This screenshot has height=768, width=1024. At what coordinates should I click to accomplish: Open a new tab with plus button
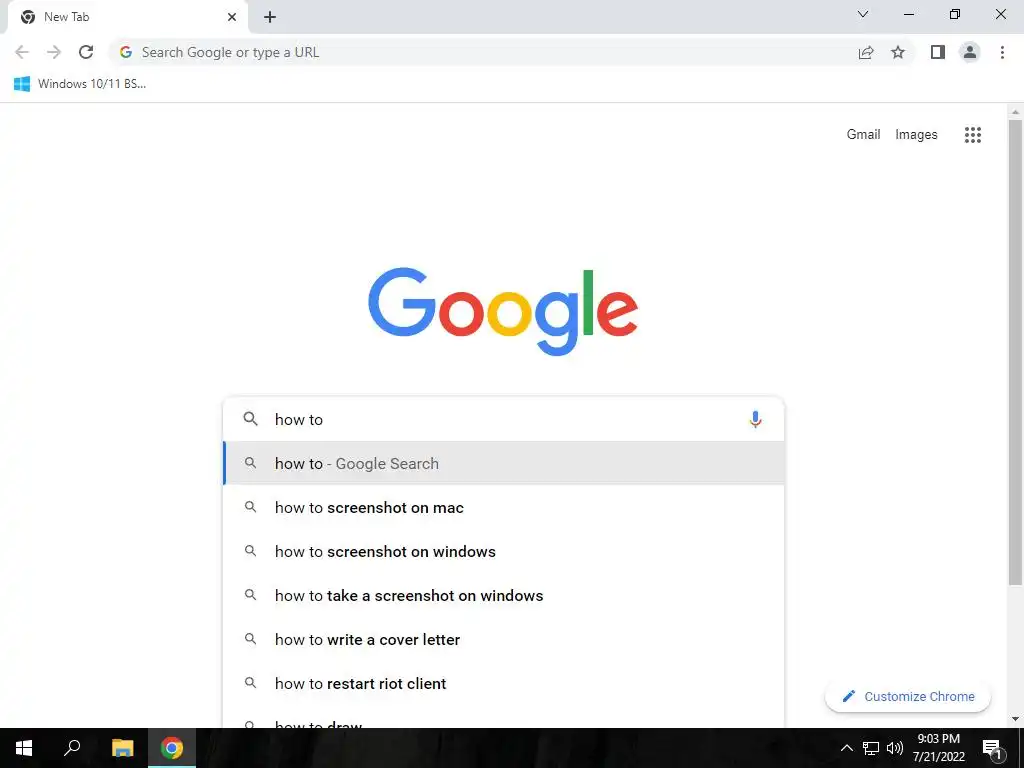point(270,17)
